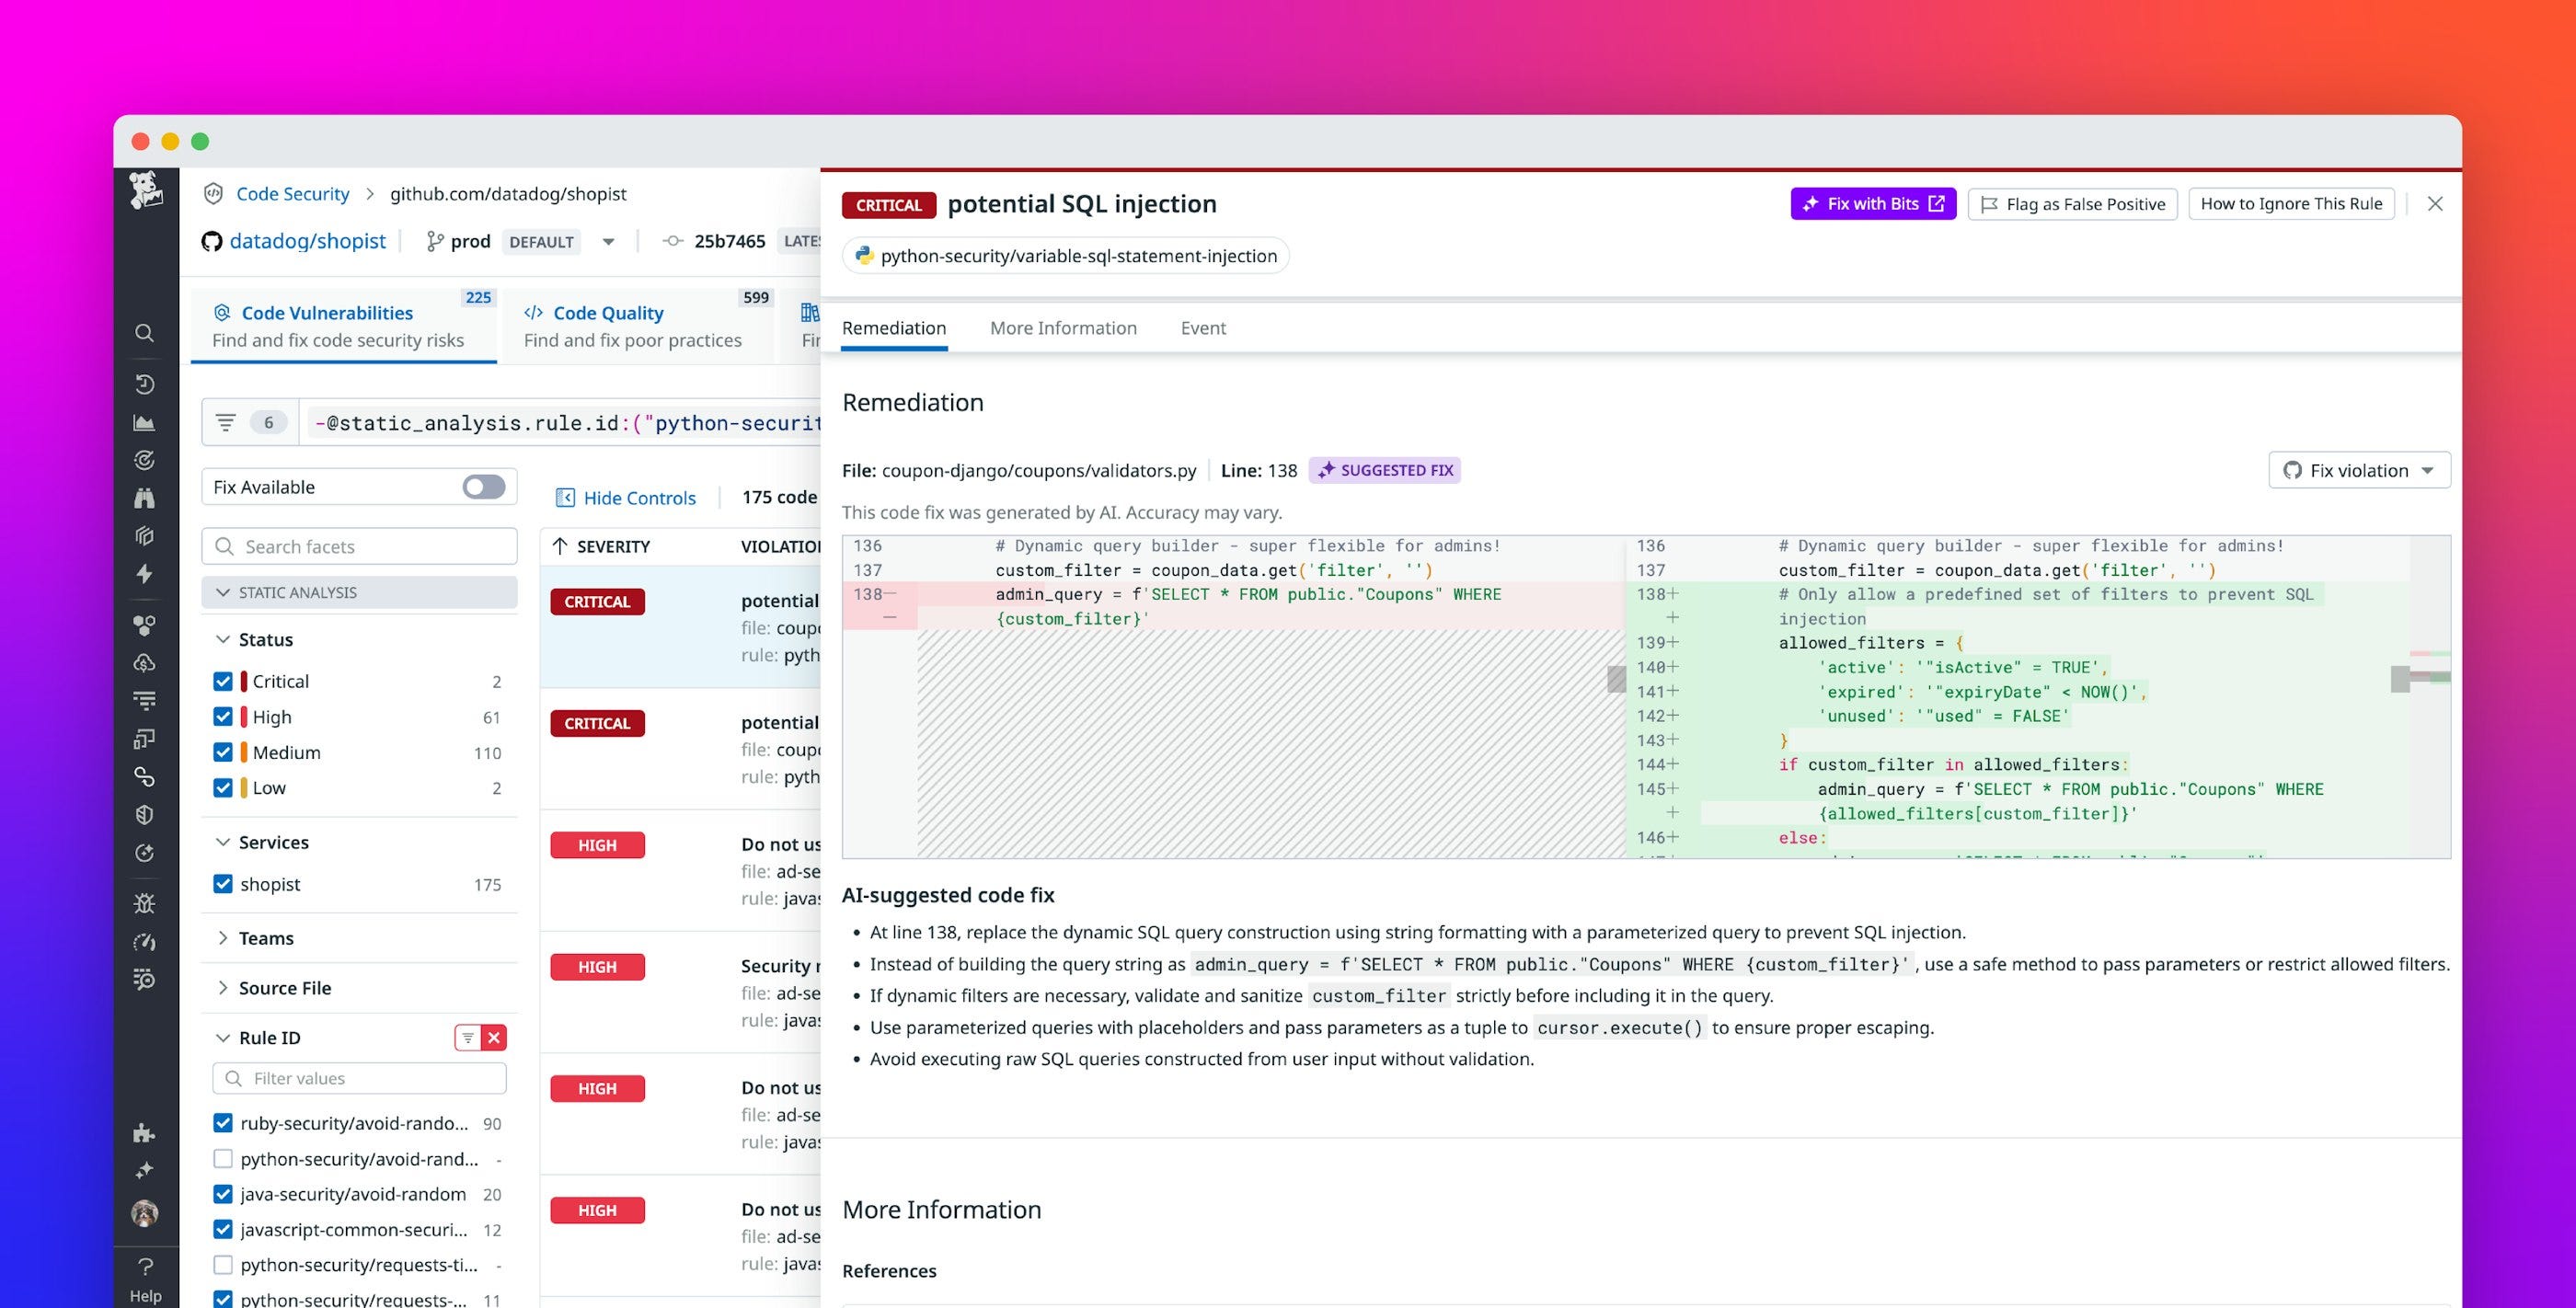Click your profile avatar at sidebar bottom

coord(145,1215)
